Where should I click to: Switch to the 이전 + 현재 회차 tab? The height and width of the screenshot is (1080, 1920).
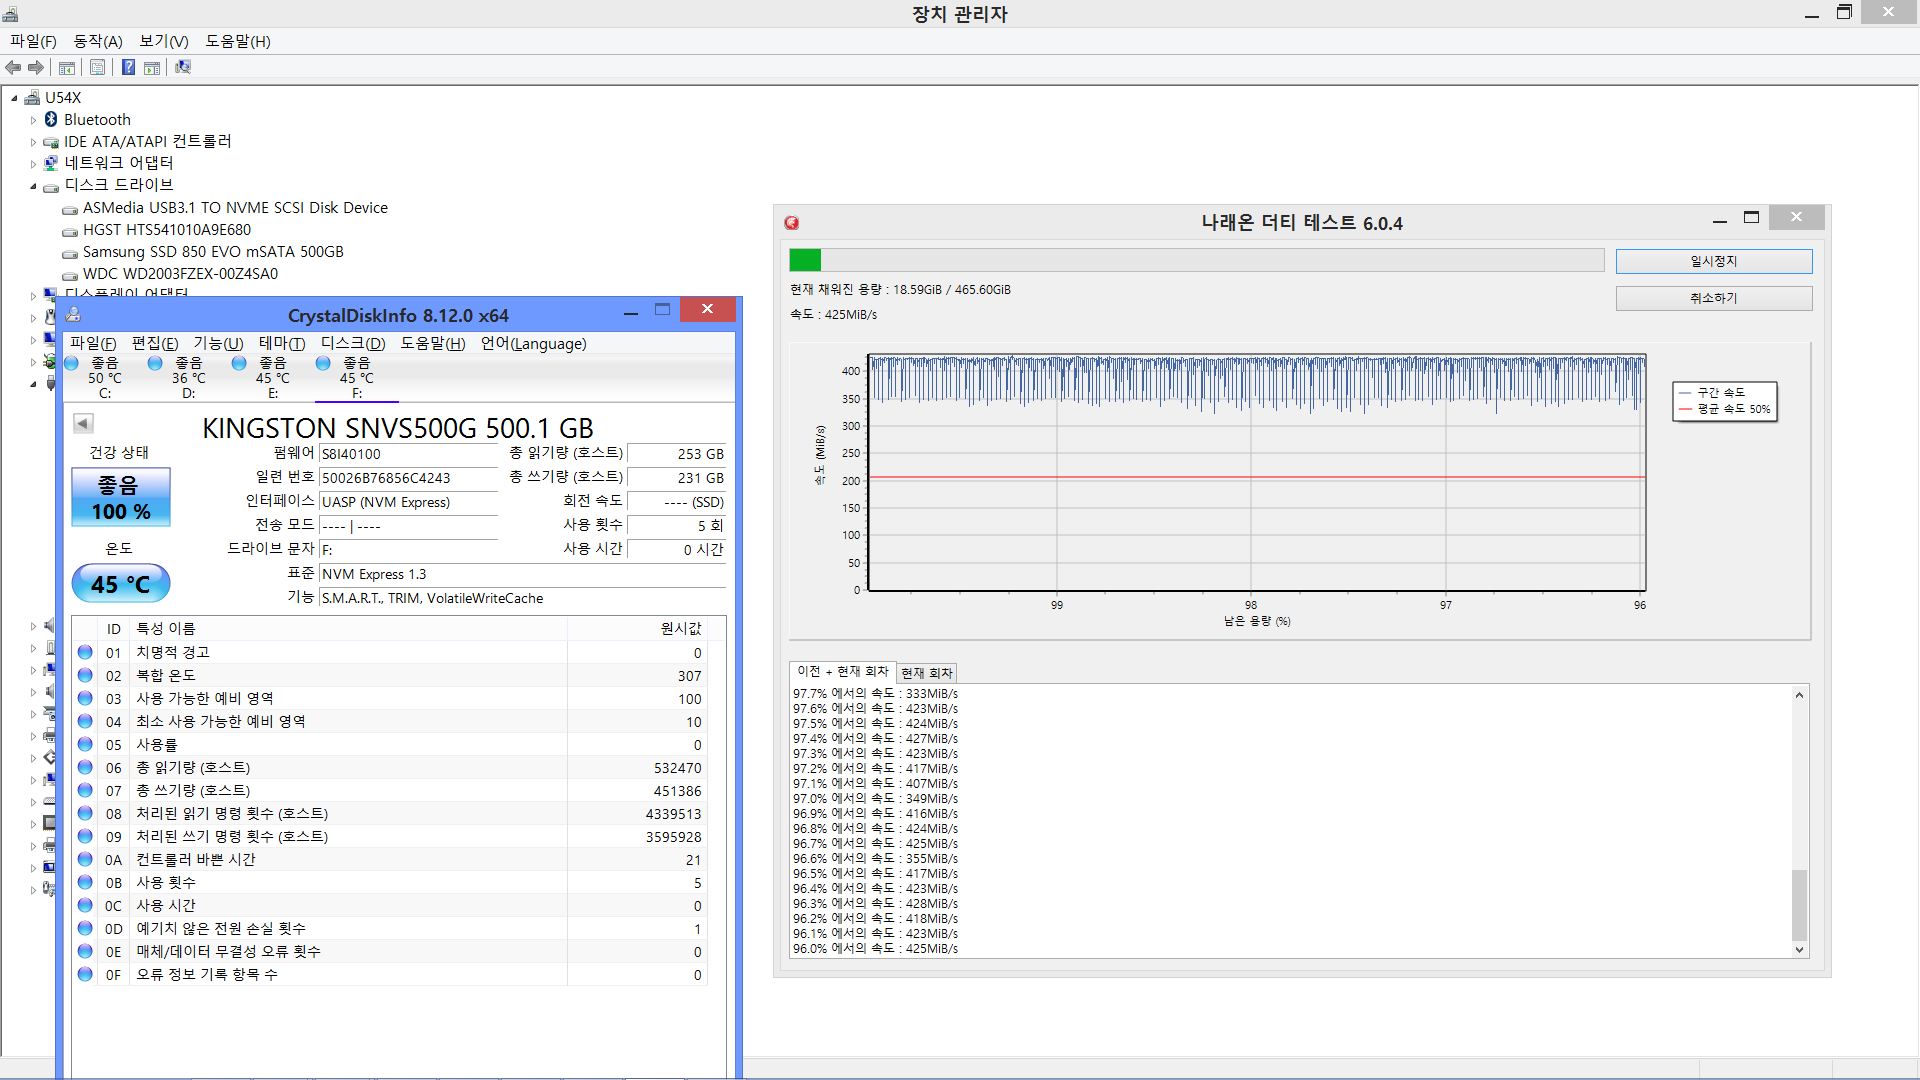point(842,672)
